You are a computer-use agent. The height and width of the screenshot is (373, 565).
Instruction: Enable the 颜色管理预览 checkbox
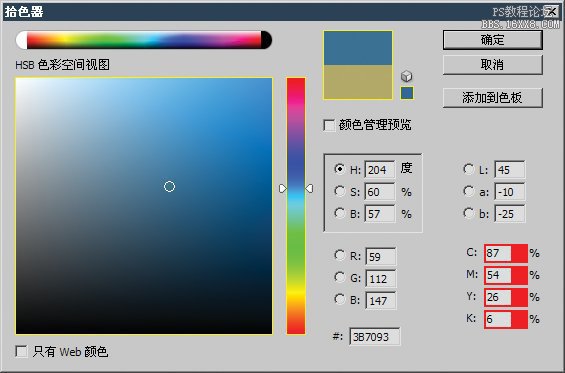329,125
